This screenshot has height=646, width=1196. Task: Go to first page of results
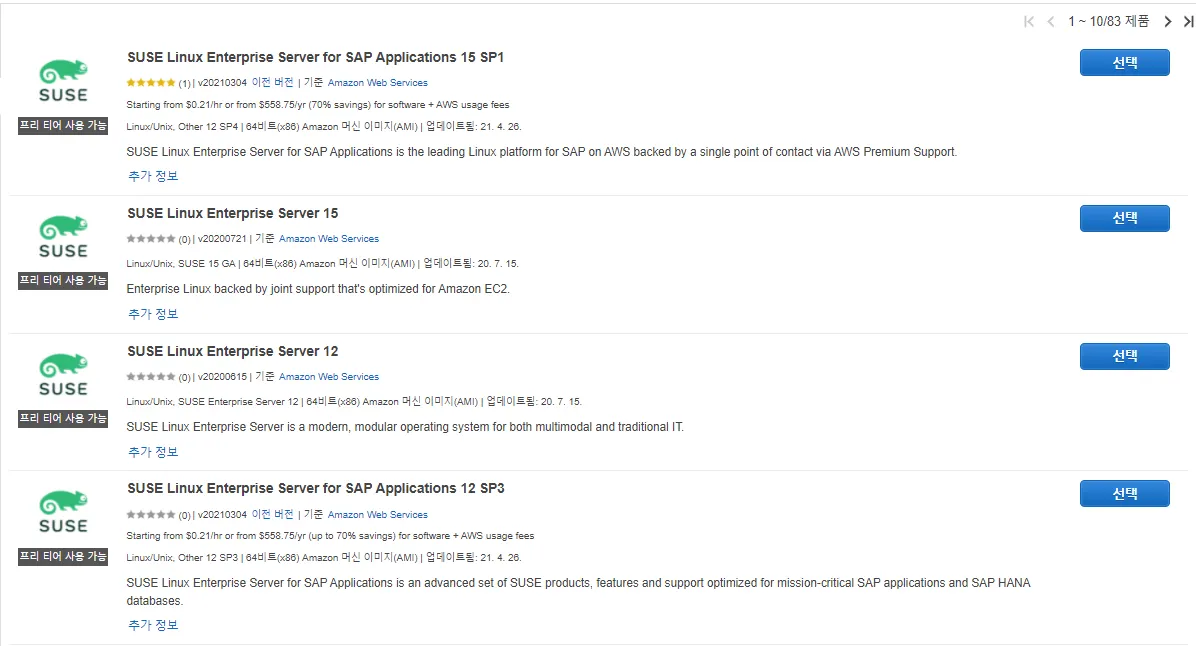1029,22
